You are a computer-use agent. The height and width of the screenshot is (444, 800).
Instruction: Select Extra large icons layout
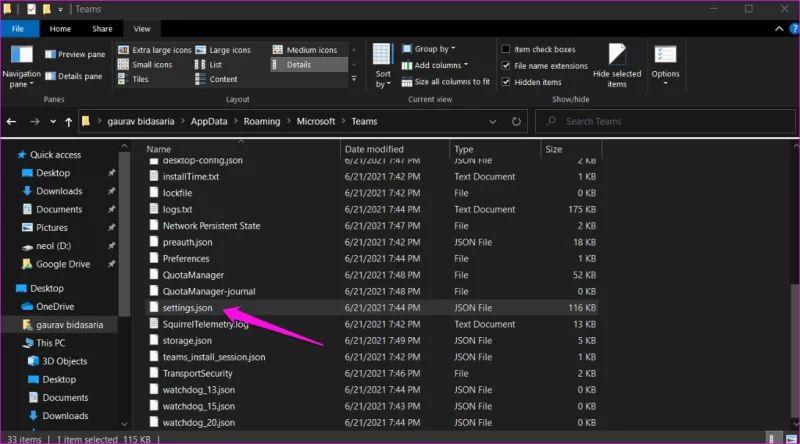point(155,50)
